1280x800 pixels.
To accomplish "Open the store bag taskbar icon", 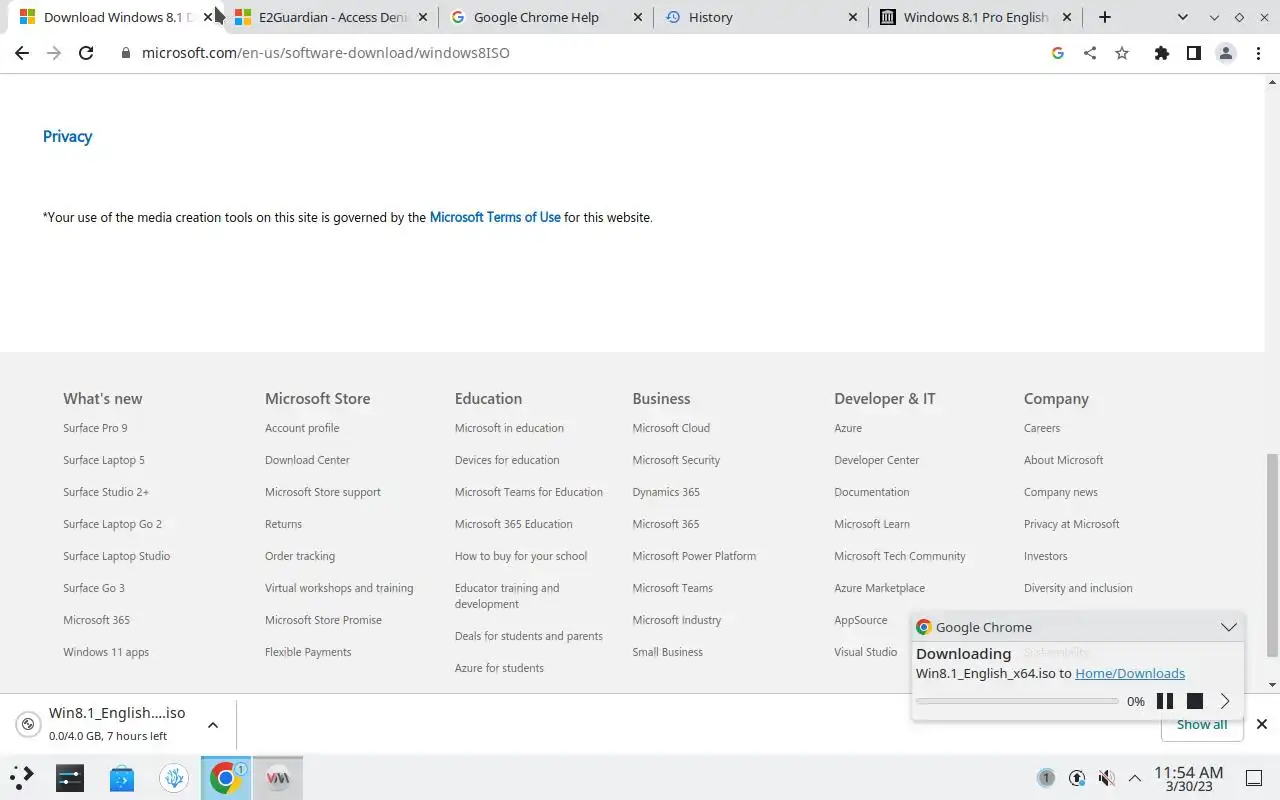I will click(x=122, y=777).
